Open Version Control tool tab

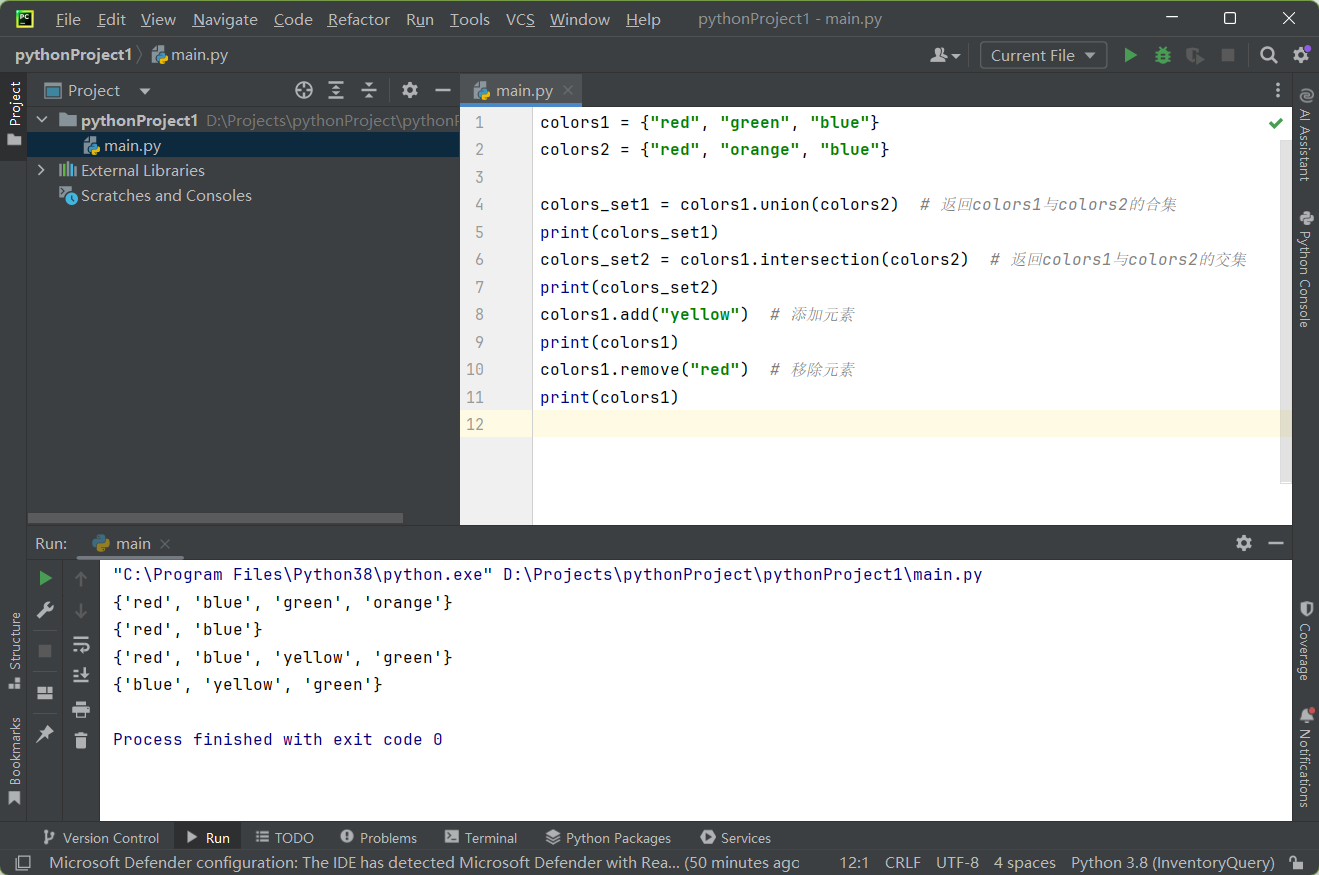pyautogui.click(x=100, y=838)
